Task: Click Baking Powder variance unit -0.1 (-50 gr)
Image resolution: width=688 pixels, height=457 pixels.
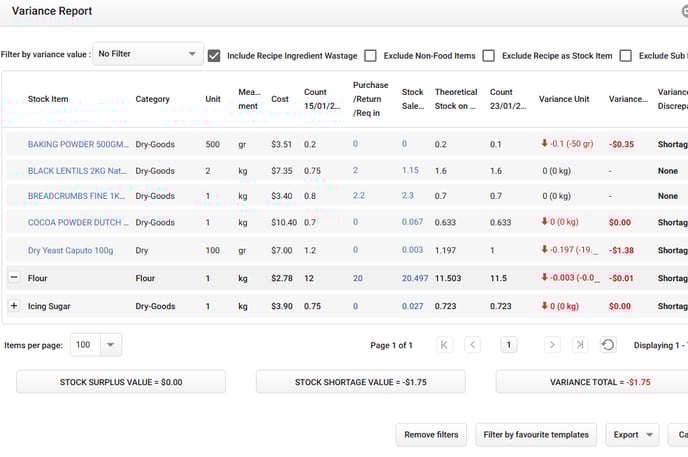Action: (x=567, y=144)
